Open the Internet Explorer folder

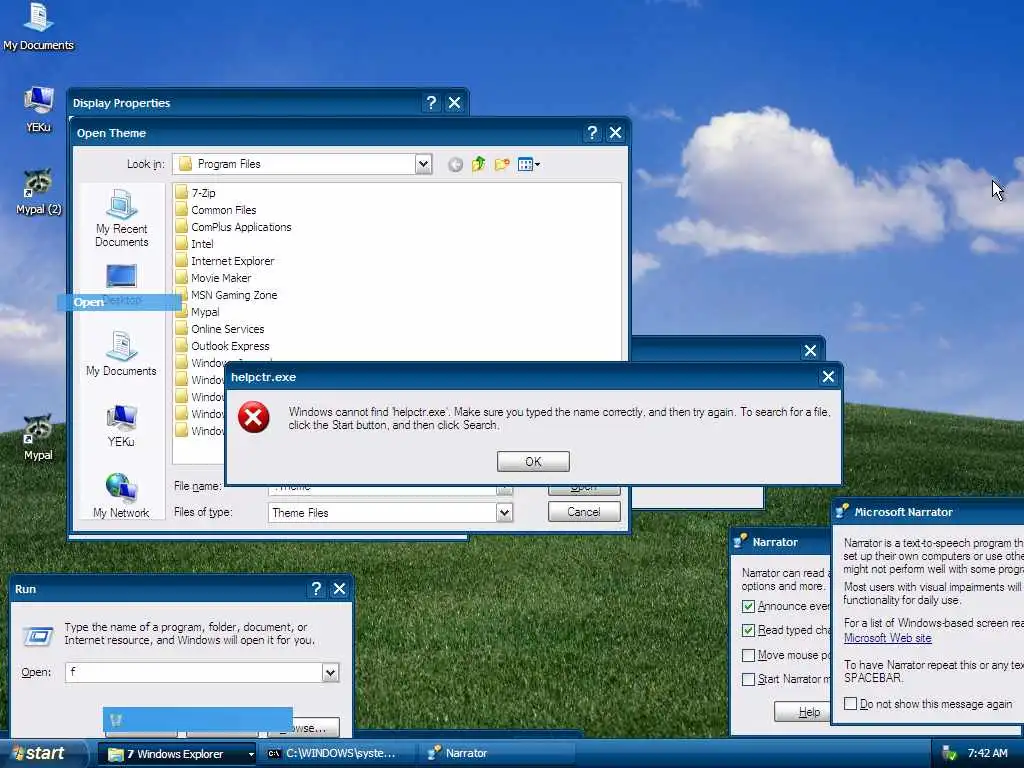(x=225, y=261)
